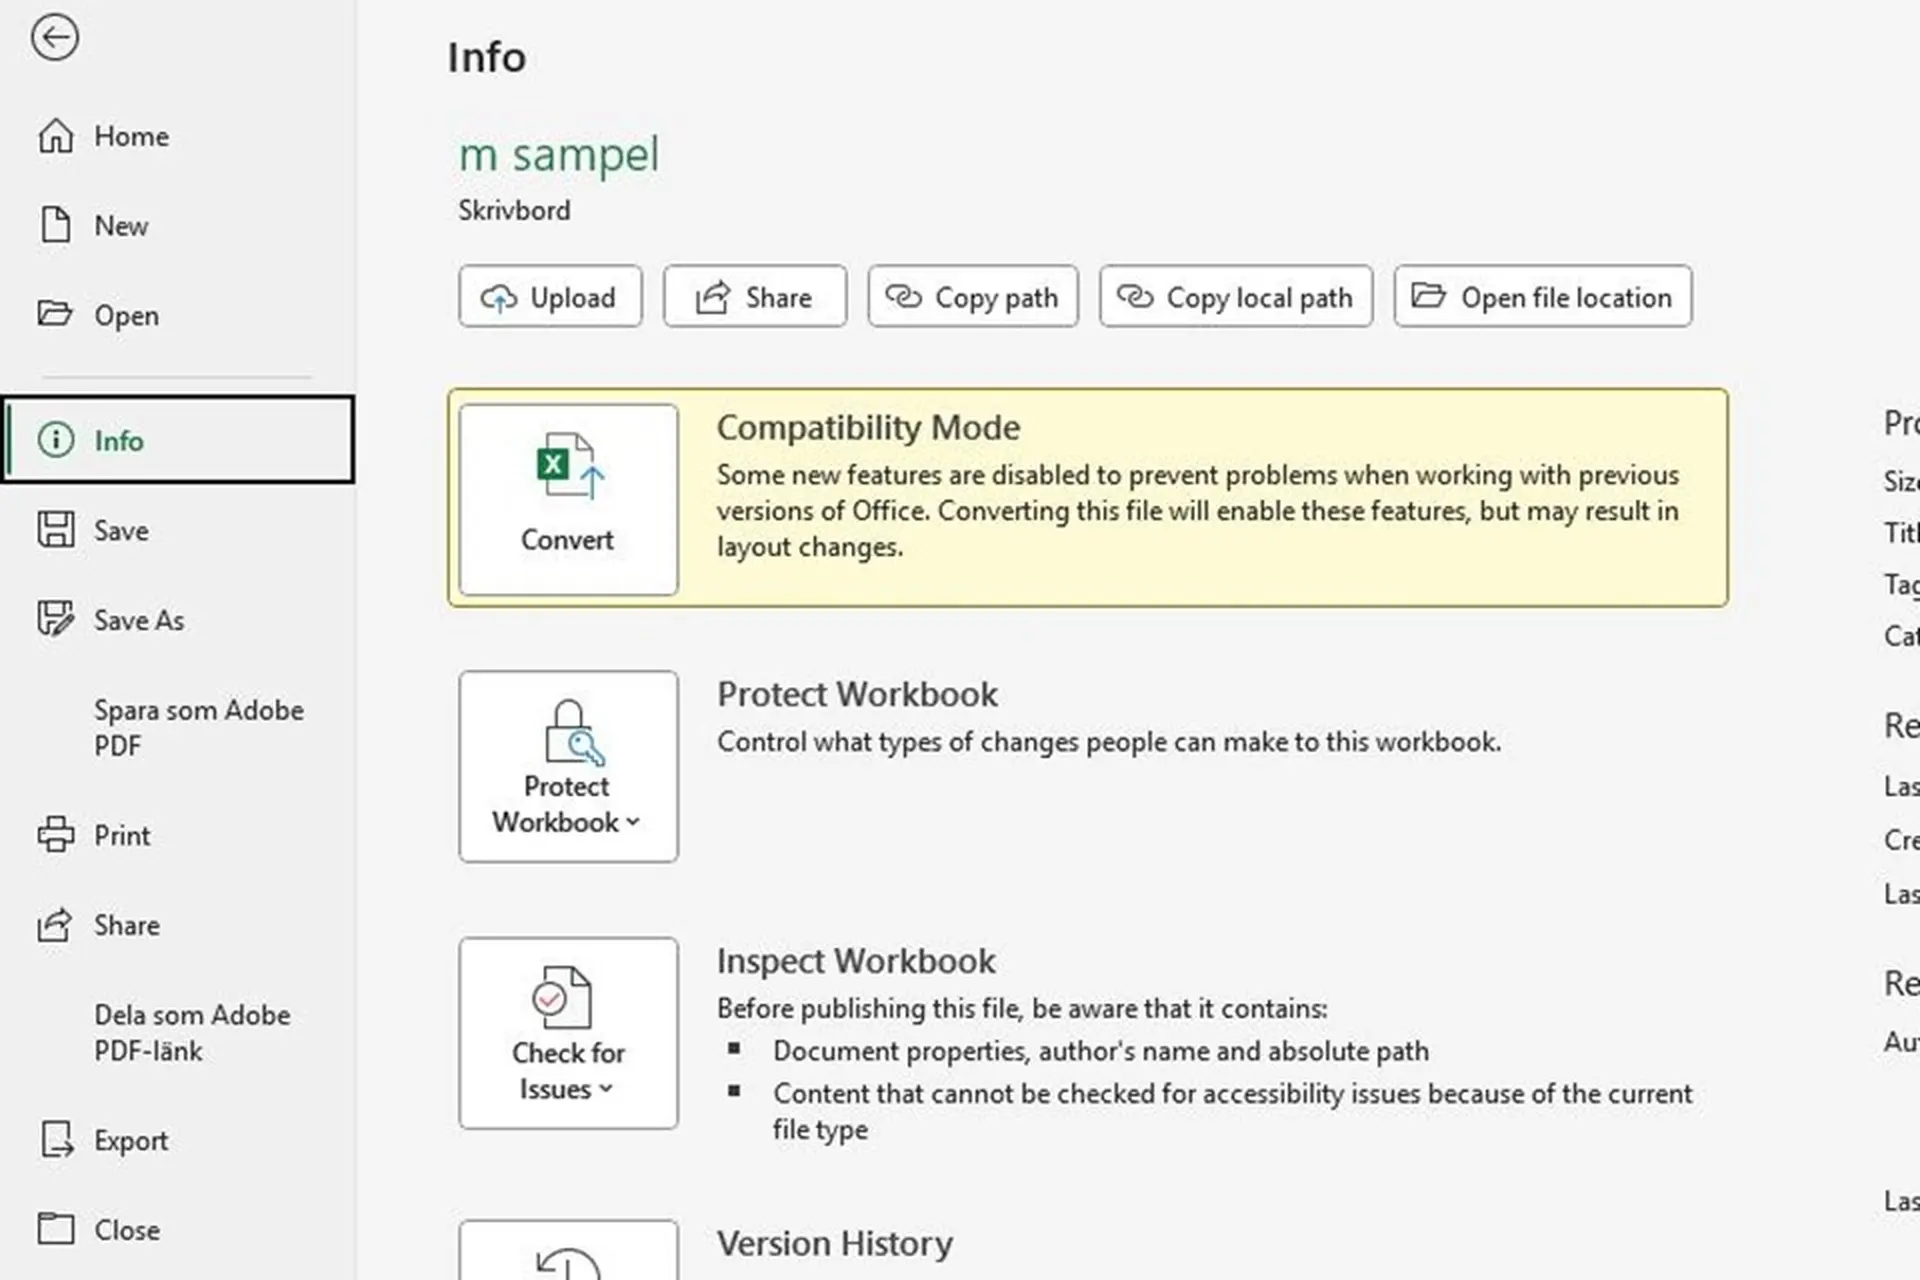Click the chain-link icon on Copy local path
Image resolution: width=1920 pixels, height=1280 pixels.
coord(1135,296)
